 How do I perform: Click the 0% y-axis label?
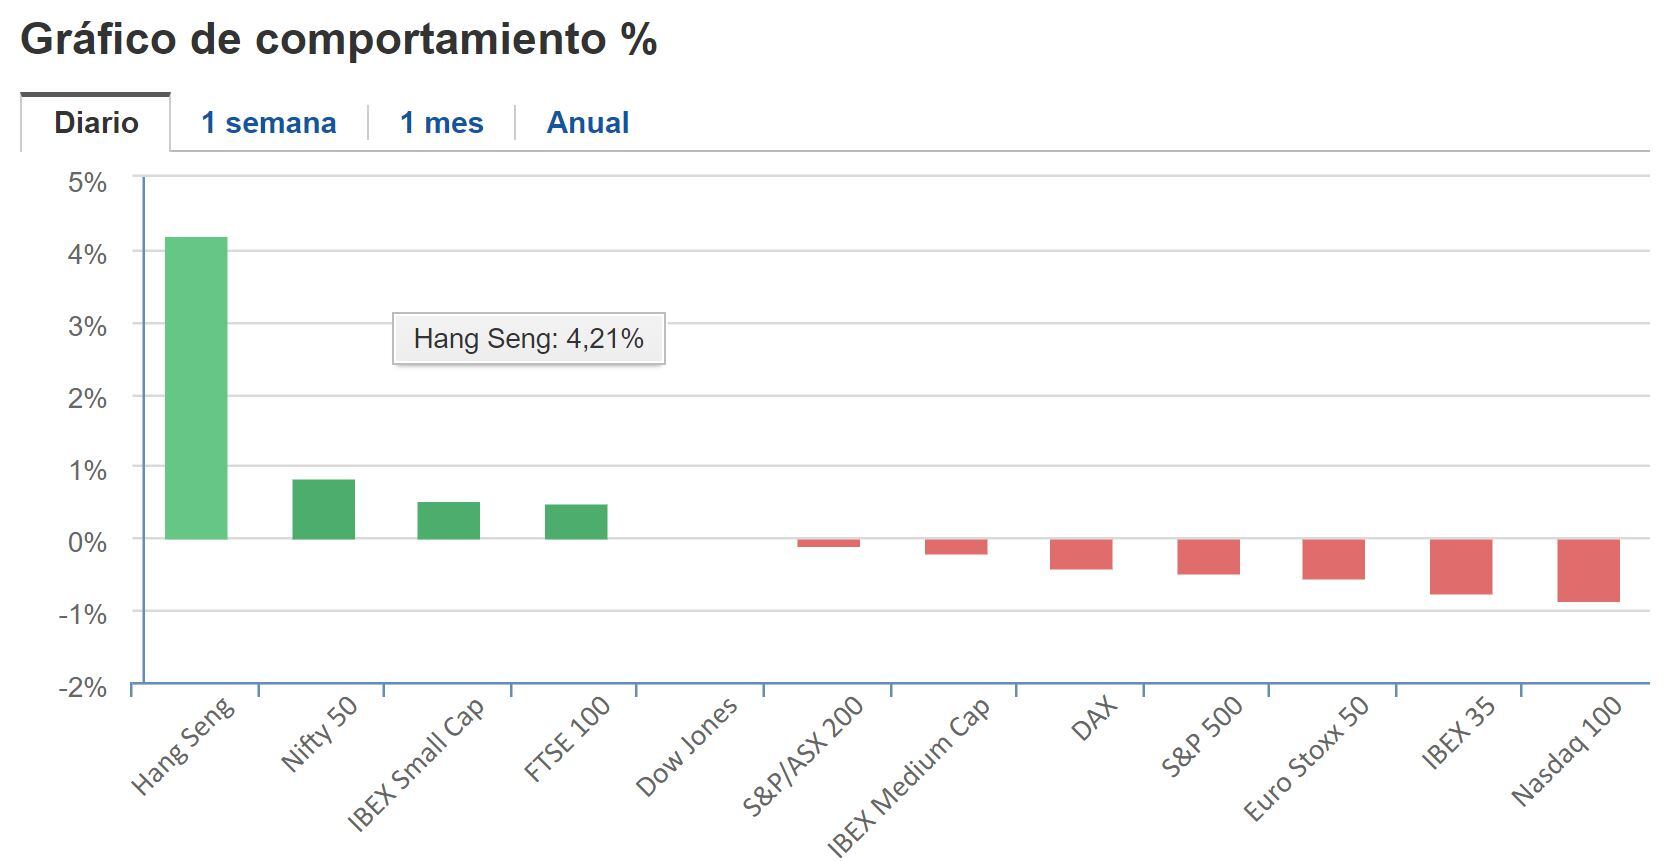[87, 543]
